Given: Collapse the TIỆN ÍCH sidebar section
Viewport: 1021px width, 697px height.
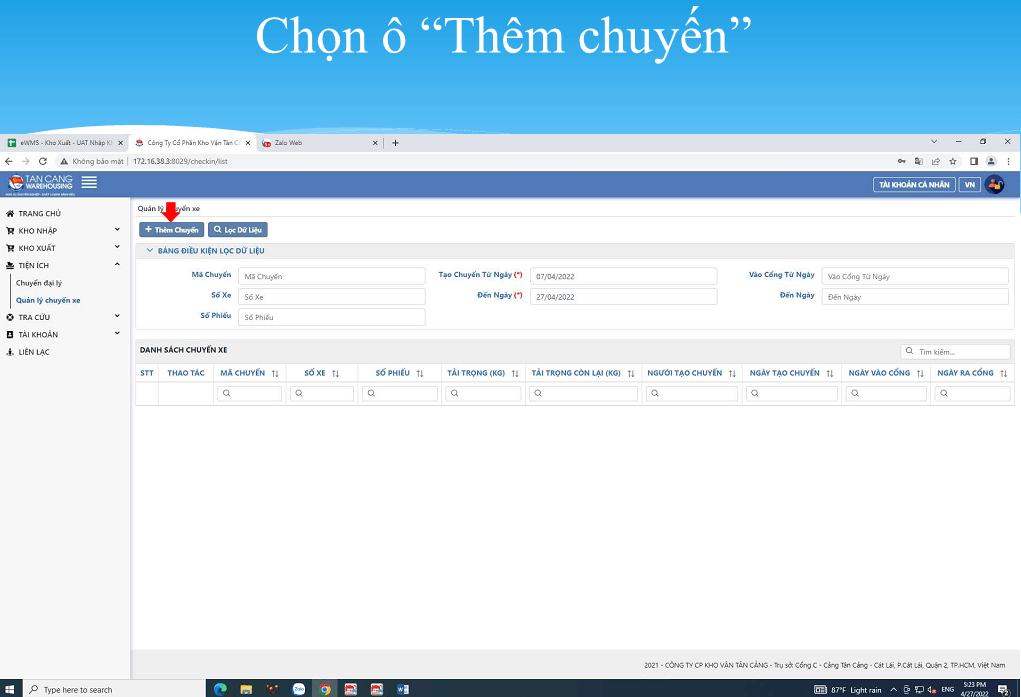Looking at the screenshot, I should pyautogui.click(x=63, y=265).
